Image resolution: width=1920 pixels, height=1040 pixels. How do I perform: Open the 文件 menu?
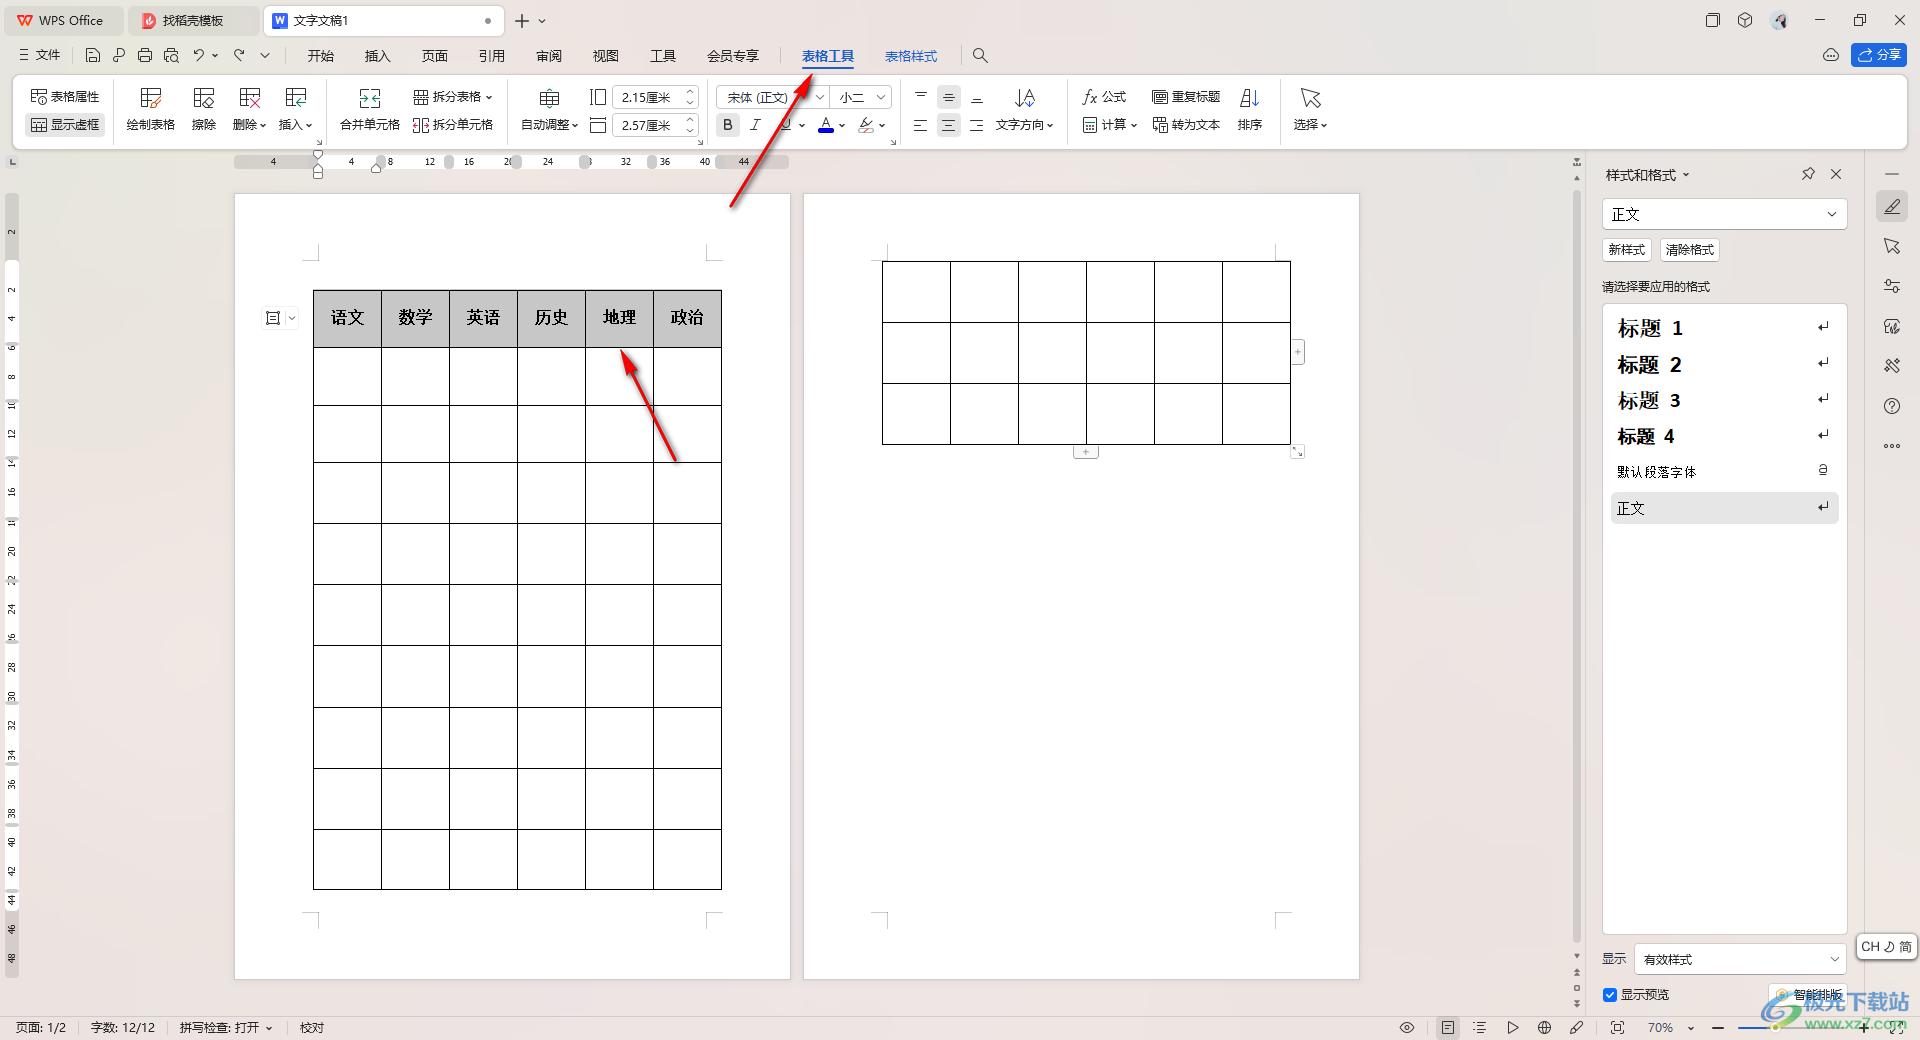tap(40, 55)
